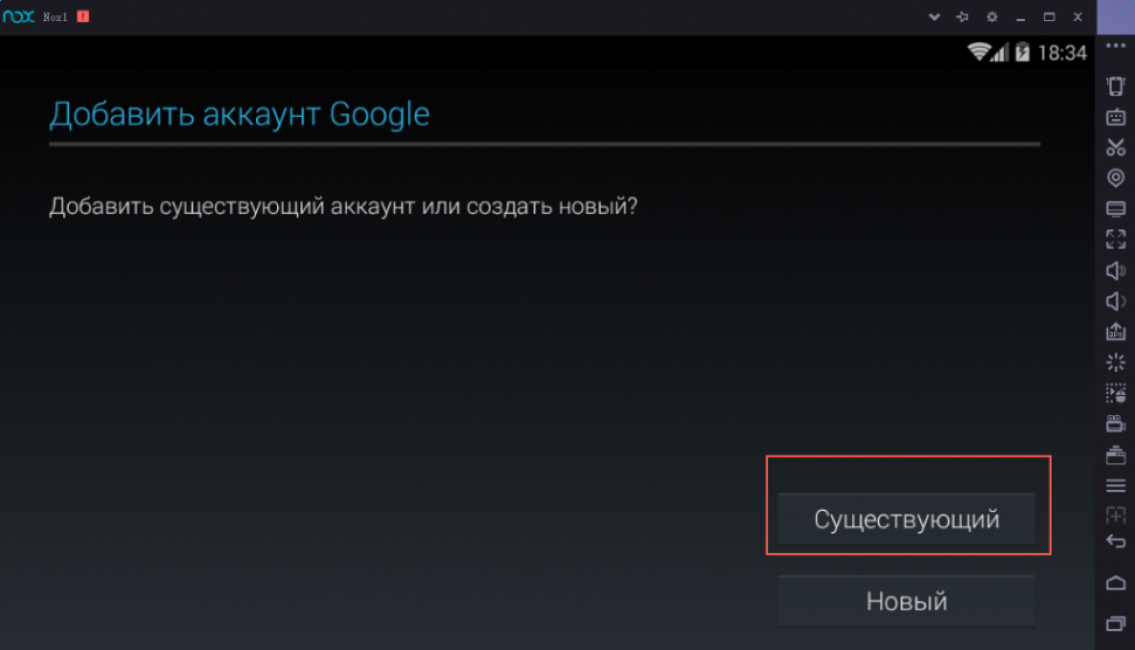Click the loading spinner cleanup icon
Image resolution: width=1135 pixels, height=650 pixels.
coord(1115,362)
